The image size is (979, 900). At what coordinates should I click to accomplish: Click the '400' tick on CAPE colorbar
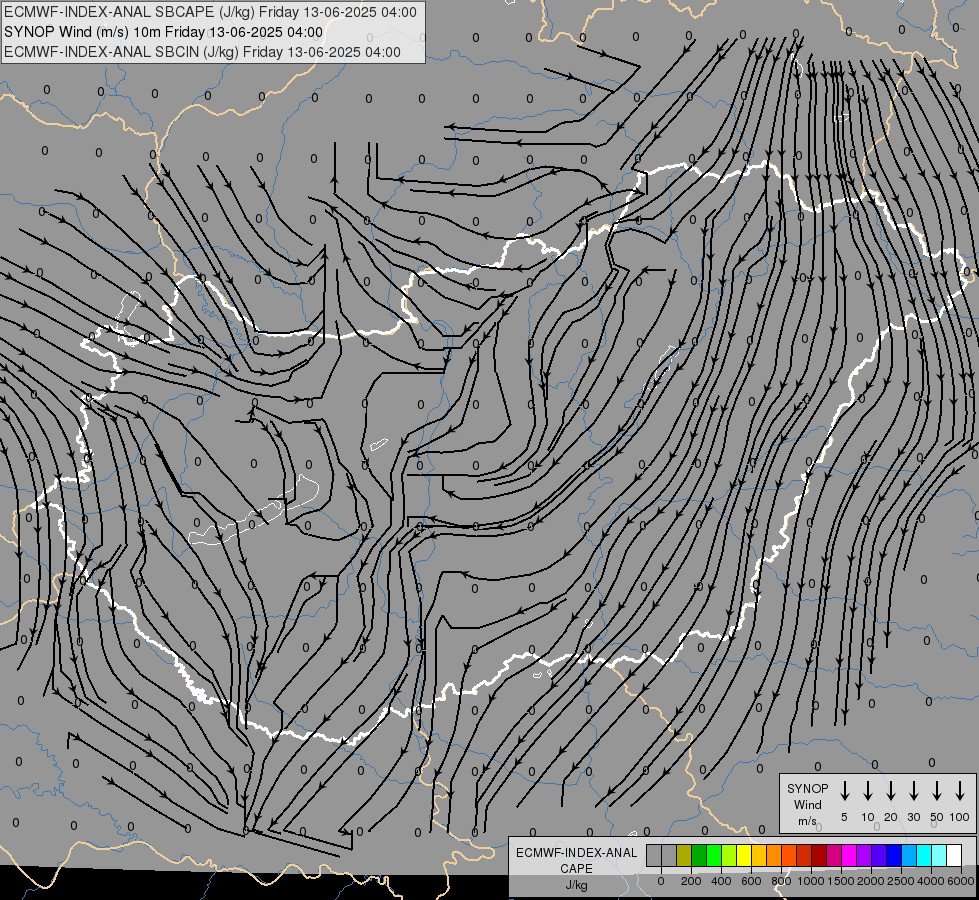[x=721, y=881]
